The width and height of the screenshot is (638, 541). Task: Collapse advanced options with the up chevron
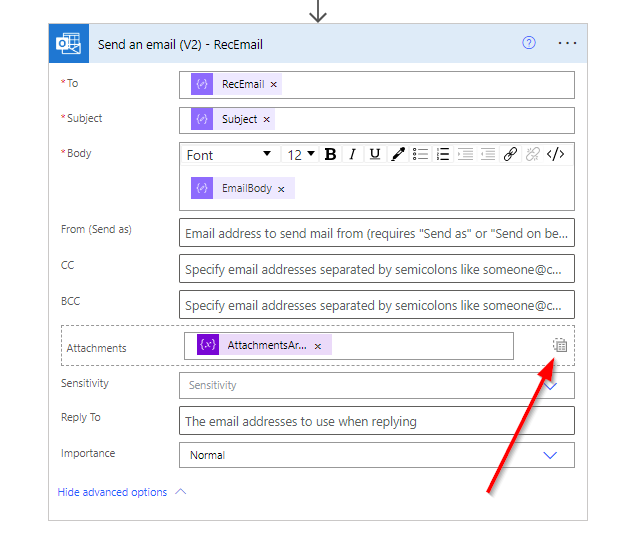pos(181,492)
